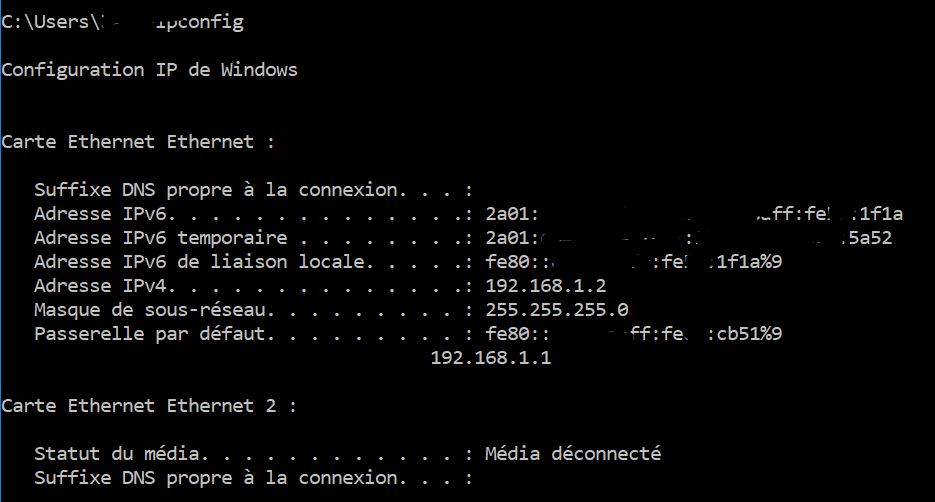Click the 'Carte Ethernet Ethernet 2 :' header
The image size is (935, 502).
click(x=149, y=406)
